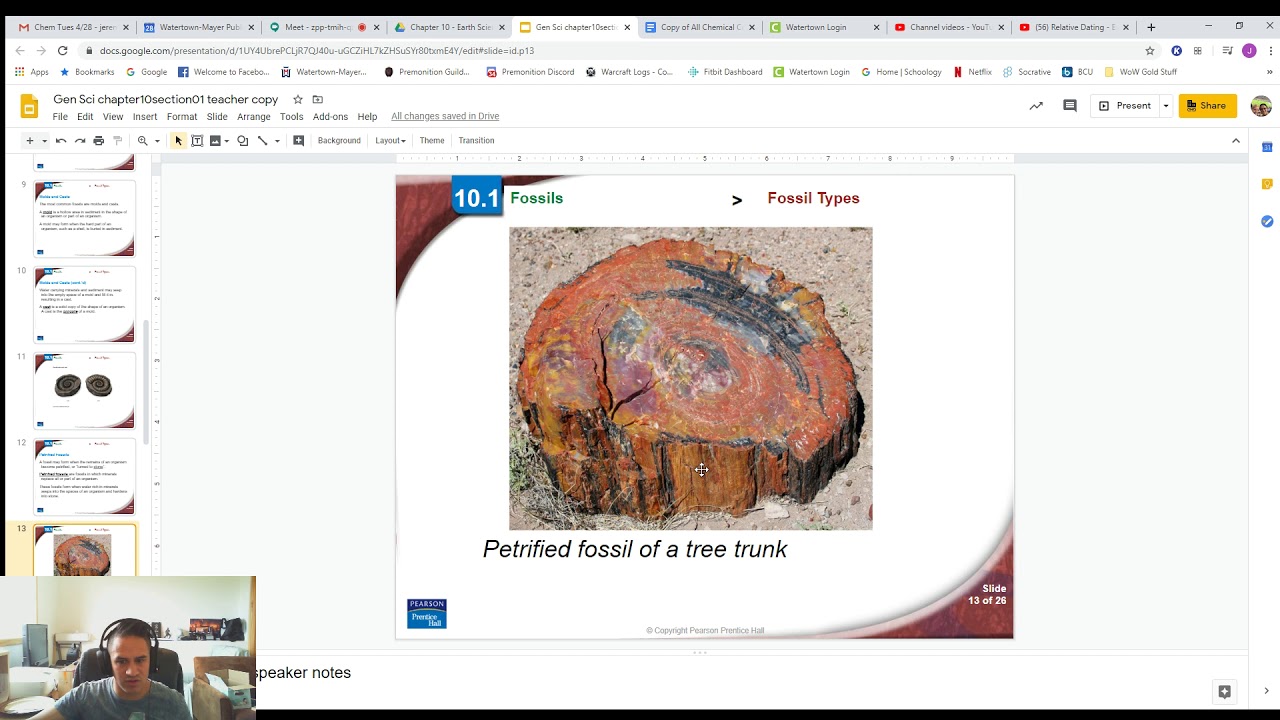
Task: Click the presentation title text
Action: [166, 100]
